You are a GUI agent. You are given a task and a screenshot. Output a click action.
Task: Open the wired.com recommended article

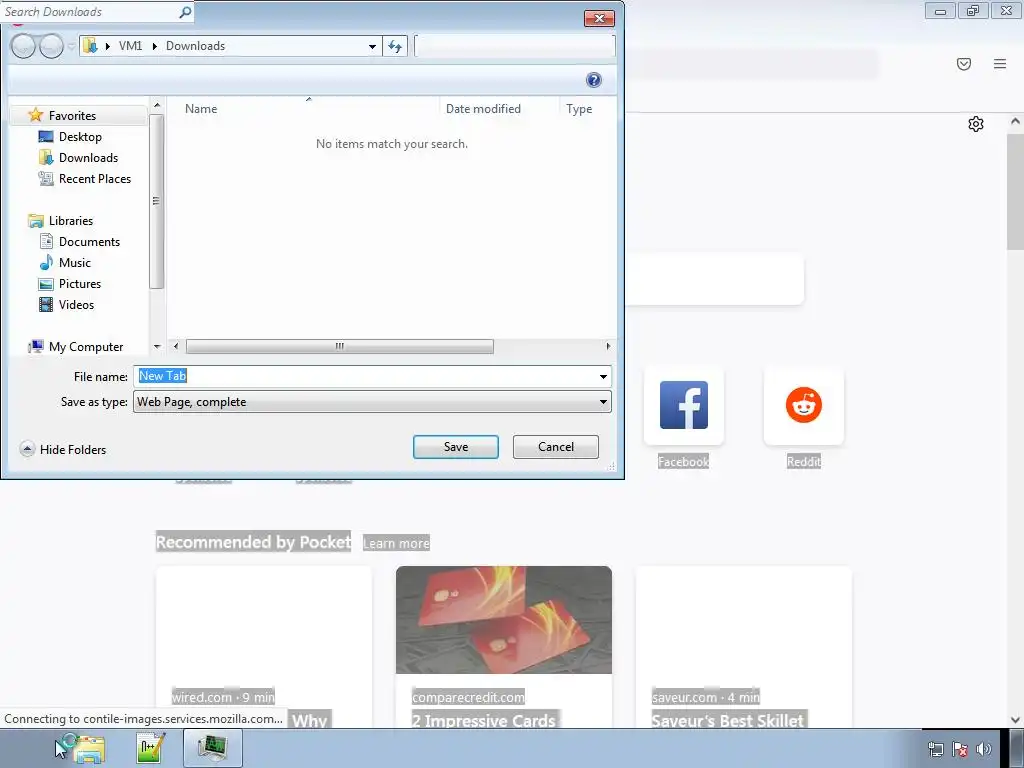[x=264, y=647]
